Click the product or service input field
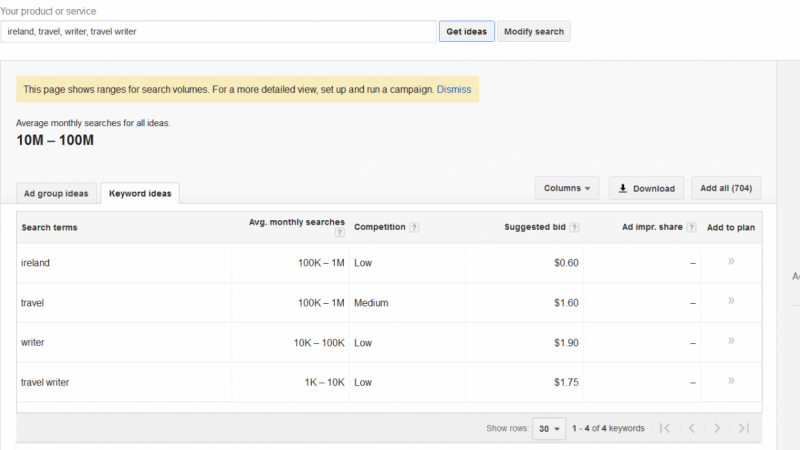 218,32
